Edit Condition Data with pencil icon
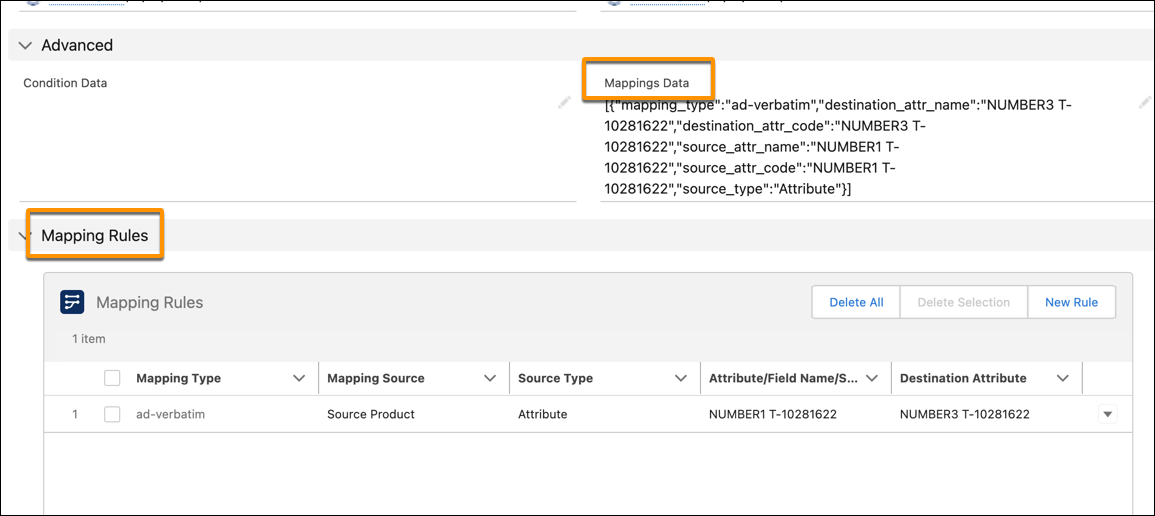The width and height of the screenshot is (1155, 516). pyautogui.click(x=565, y=102)
